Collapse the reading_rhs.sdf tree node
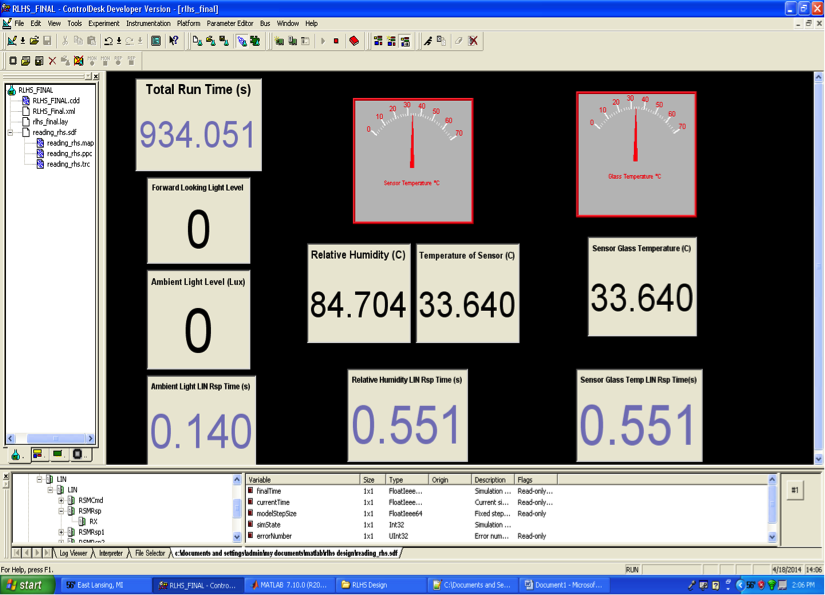The height and width of the screenshot is (595, 825). tap(11, 133)
